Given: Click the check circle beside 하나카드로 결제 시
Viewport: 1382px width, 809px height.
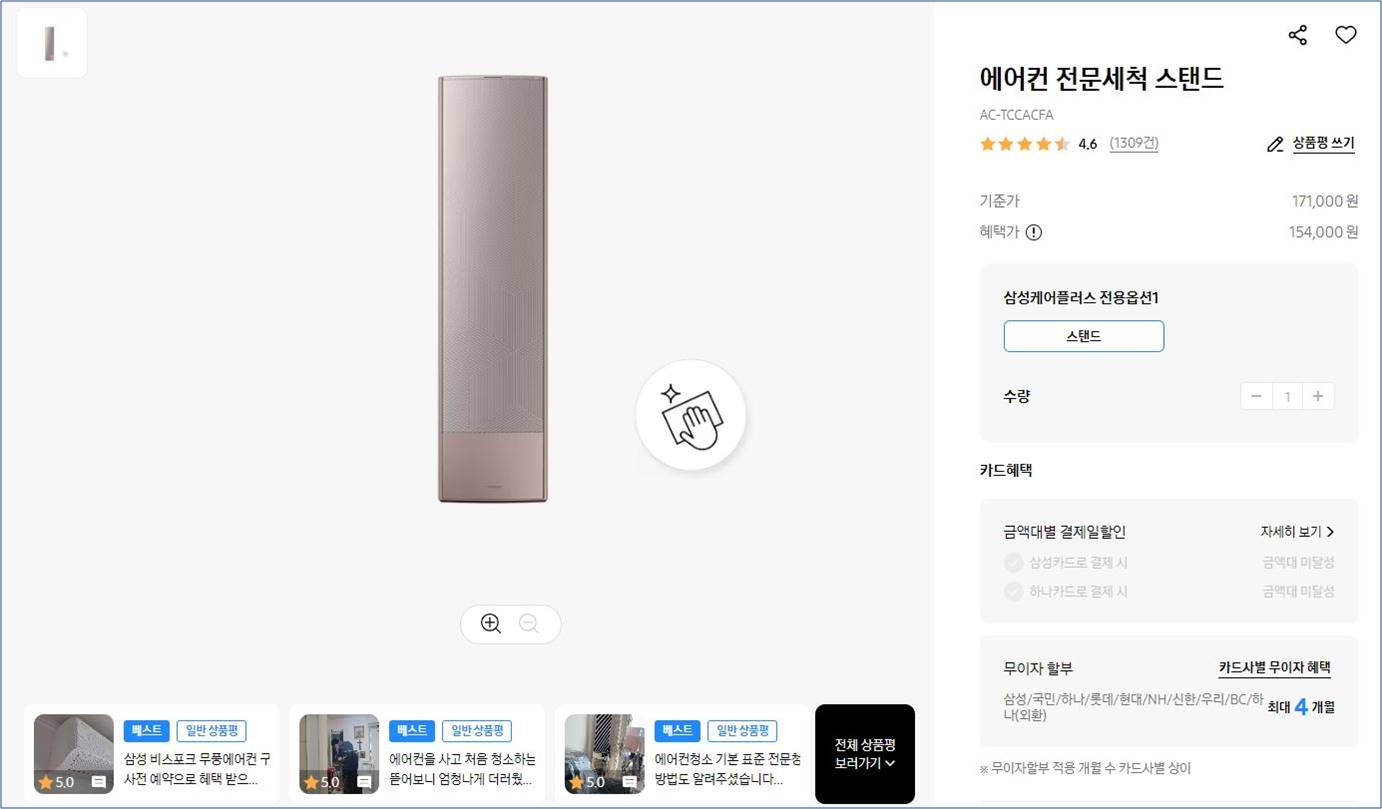Looking at the screenshot, I should (x=1013, y=591).
